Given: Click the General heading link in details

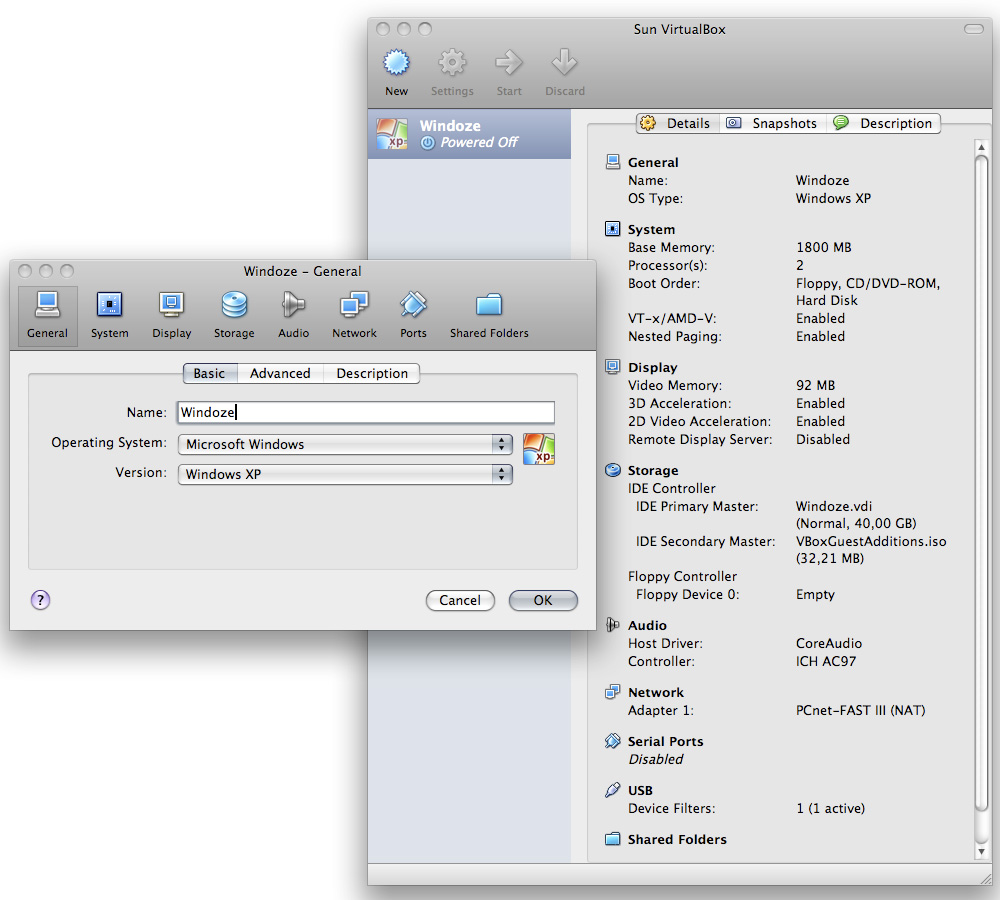Looking at the screenshot, I should 653,162.
